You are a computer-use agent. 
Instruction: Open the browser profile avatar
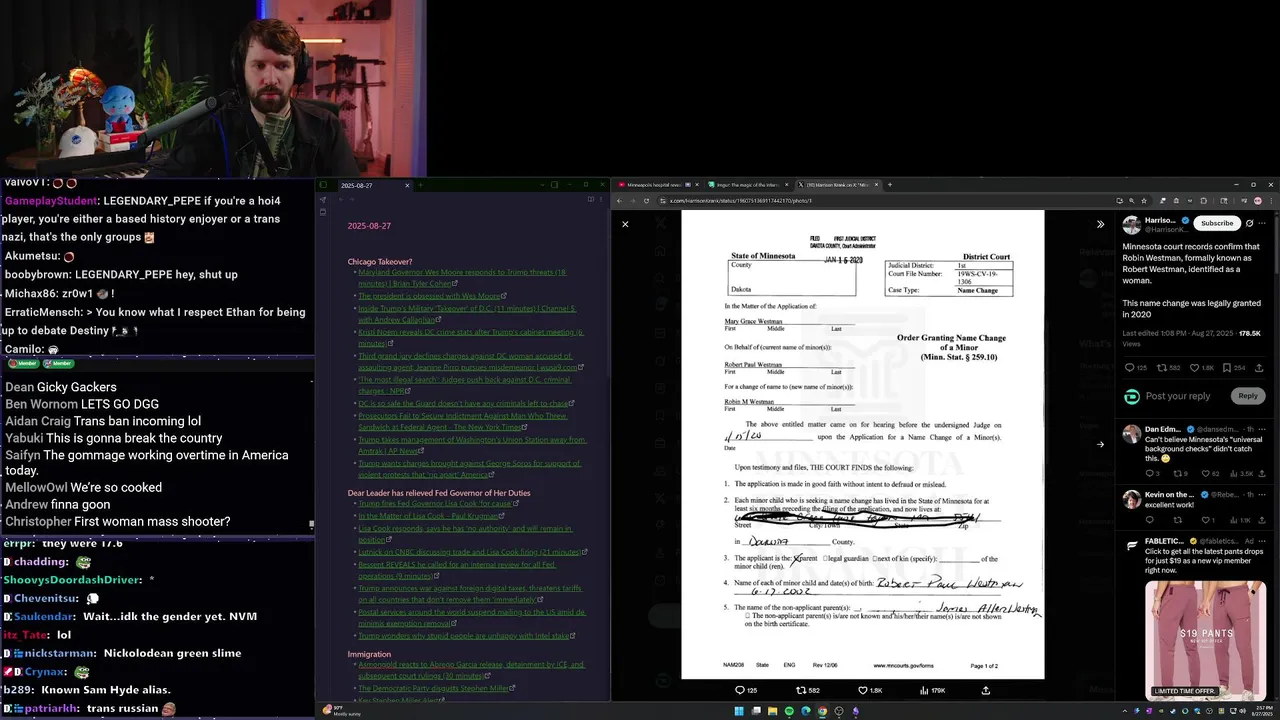[x=1258, y=201]
